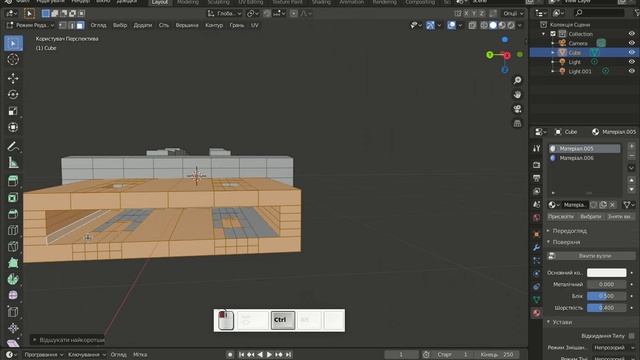Select the Transform tool
Image resolution: width=640 pixels, height=360 pixels.
13,127
